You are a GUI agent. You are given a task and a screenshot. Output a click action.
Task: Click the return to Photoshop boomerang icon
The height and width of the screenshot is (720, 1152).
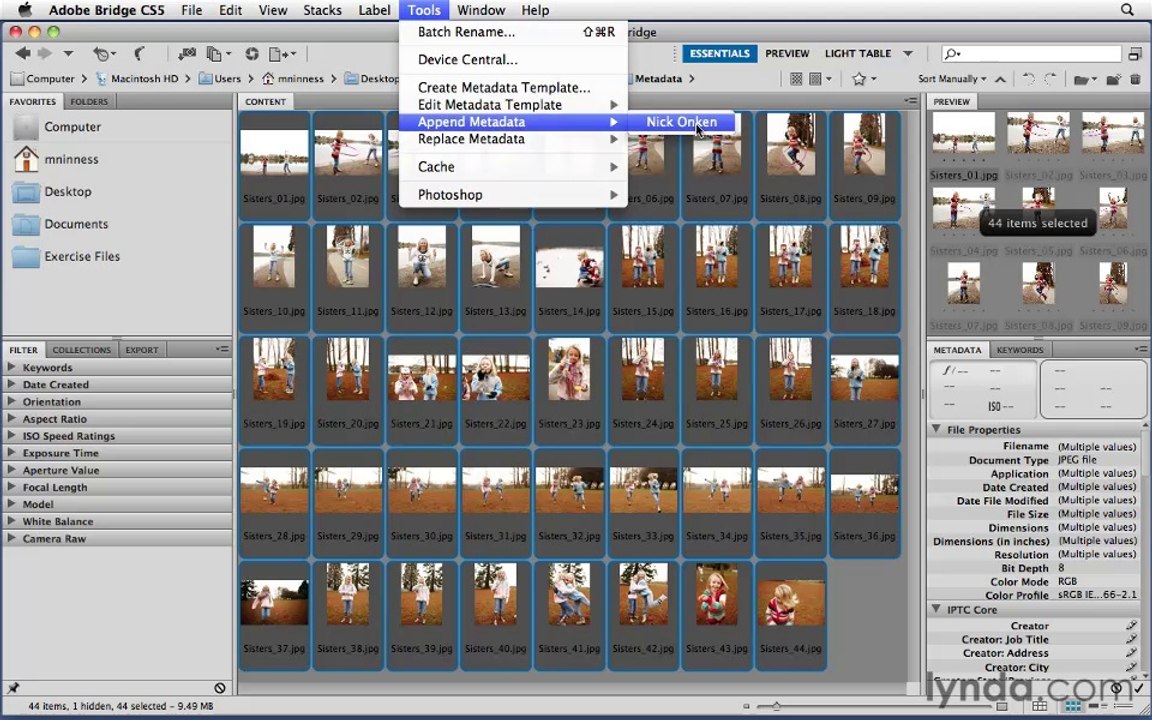pos(139,54)
